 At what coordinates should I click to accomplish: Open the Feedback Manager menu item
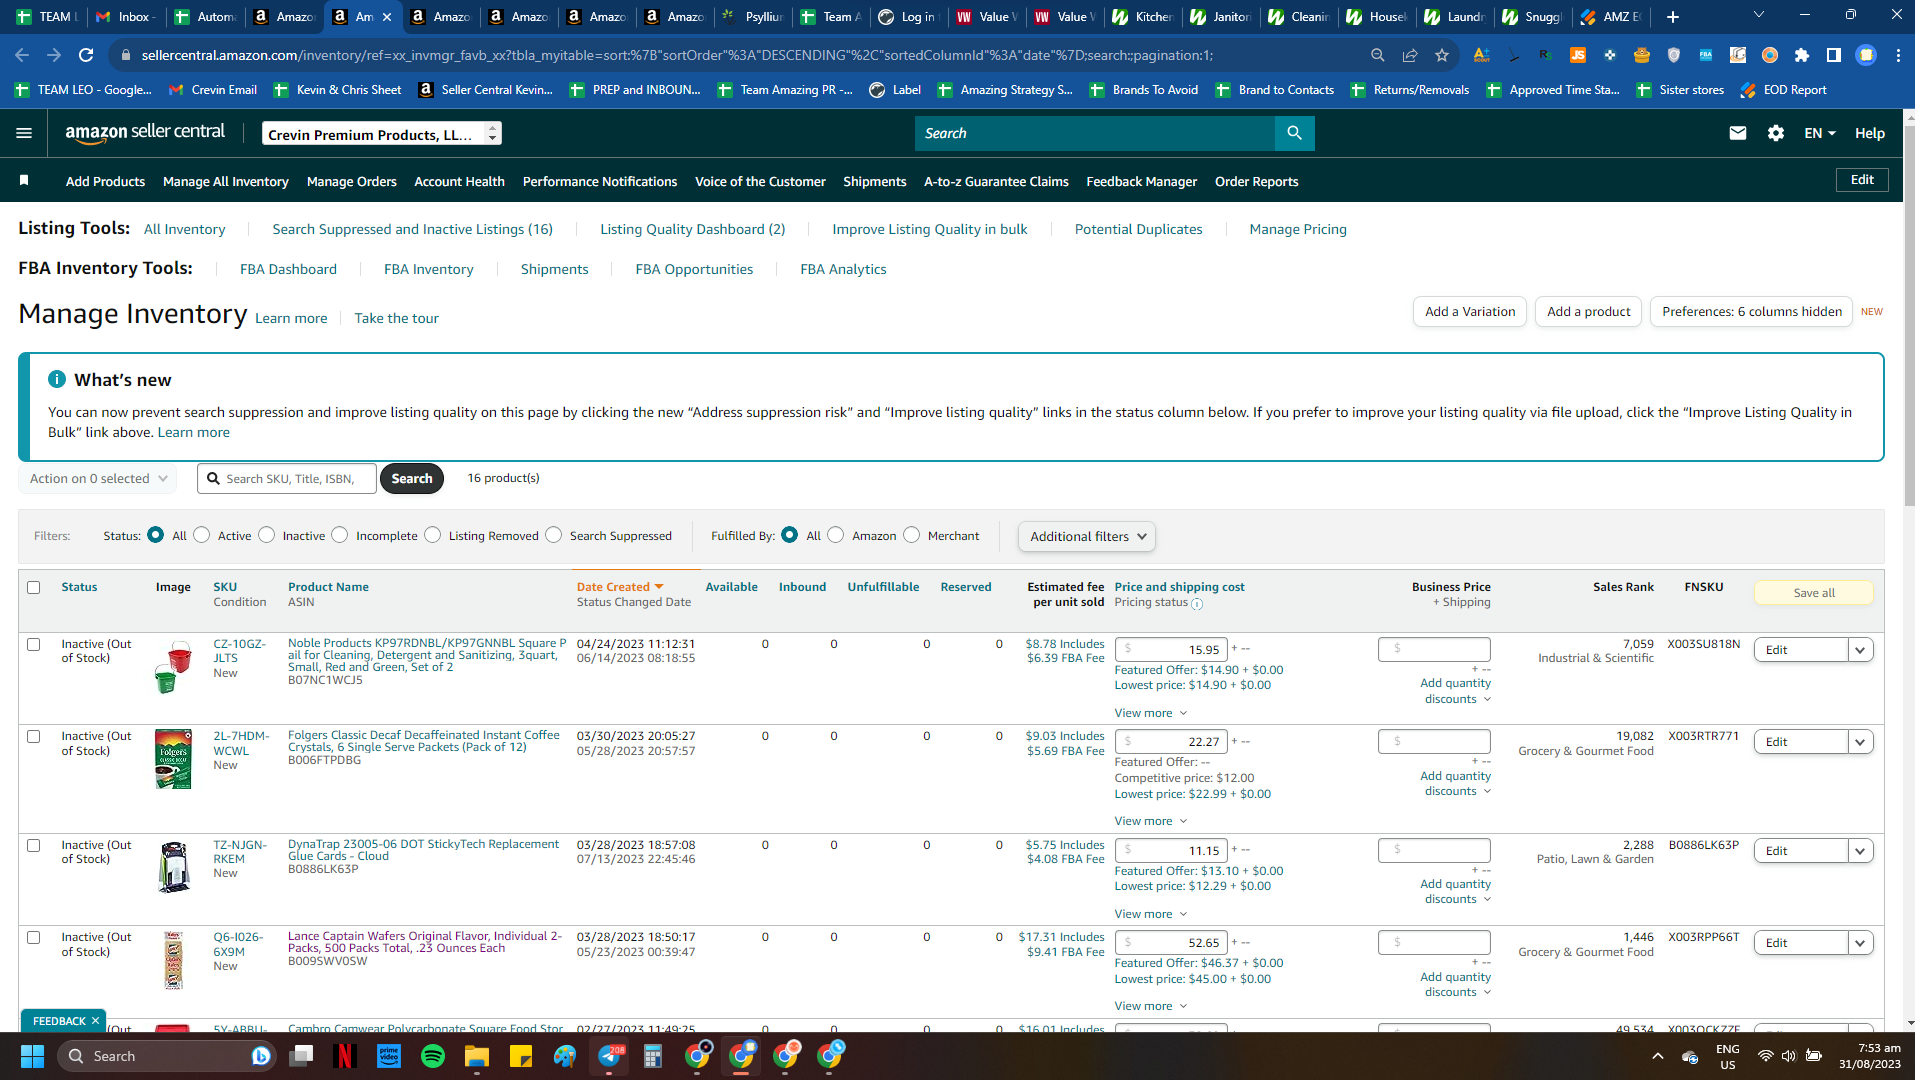[x=1142, y=181]
